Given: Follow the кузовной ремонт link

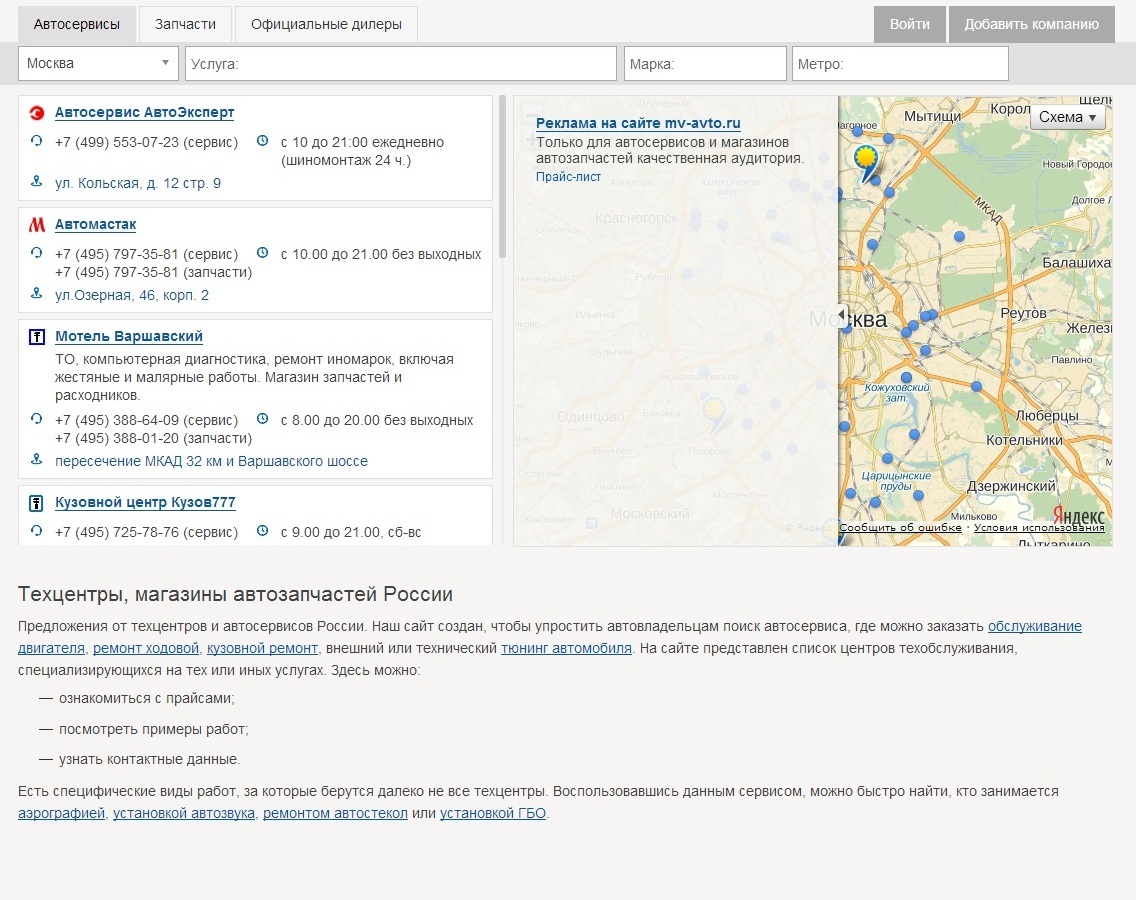Looking at the screenshot, I should coord(262,648).
